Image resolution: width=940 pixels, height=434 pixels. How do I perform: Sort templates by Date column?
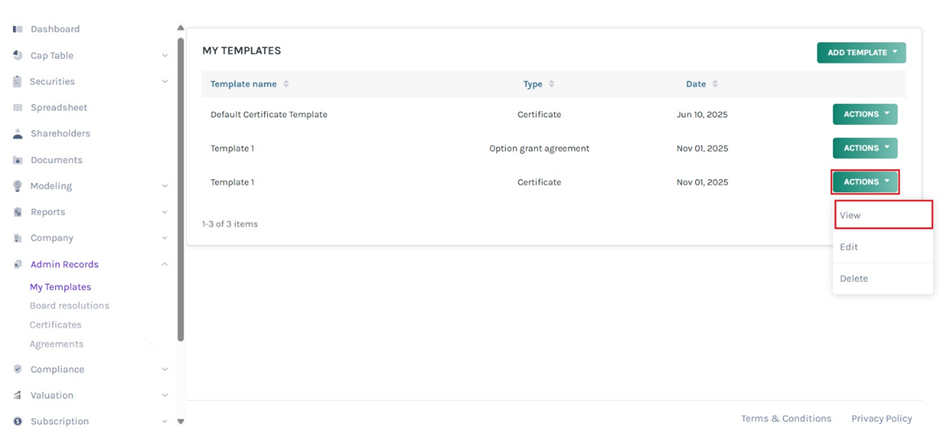[x=714, y=84]
